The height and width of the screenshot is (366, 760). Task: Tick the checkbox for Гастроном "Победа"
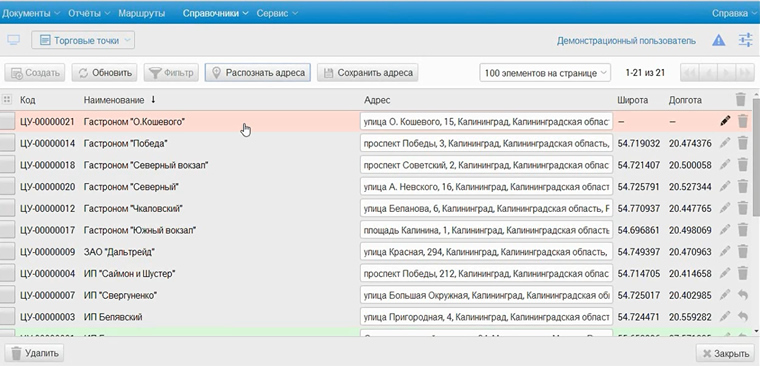coord(7,143)
